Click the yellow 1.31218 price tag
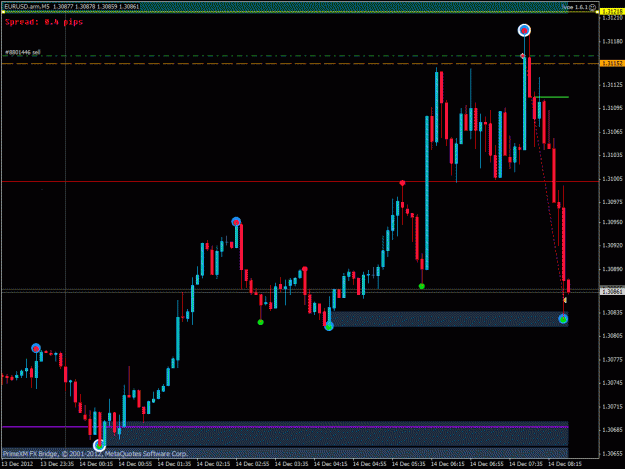 [612, 12]
